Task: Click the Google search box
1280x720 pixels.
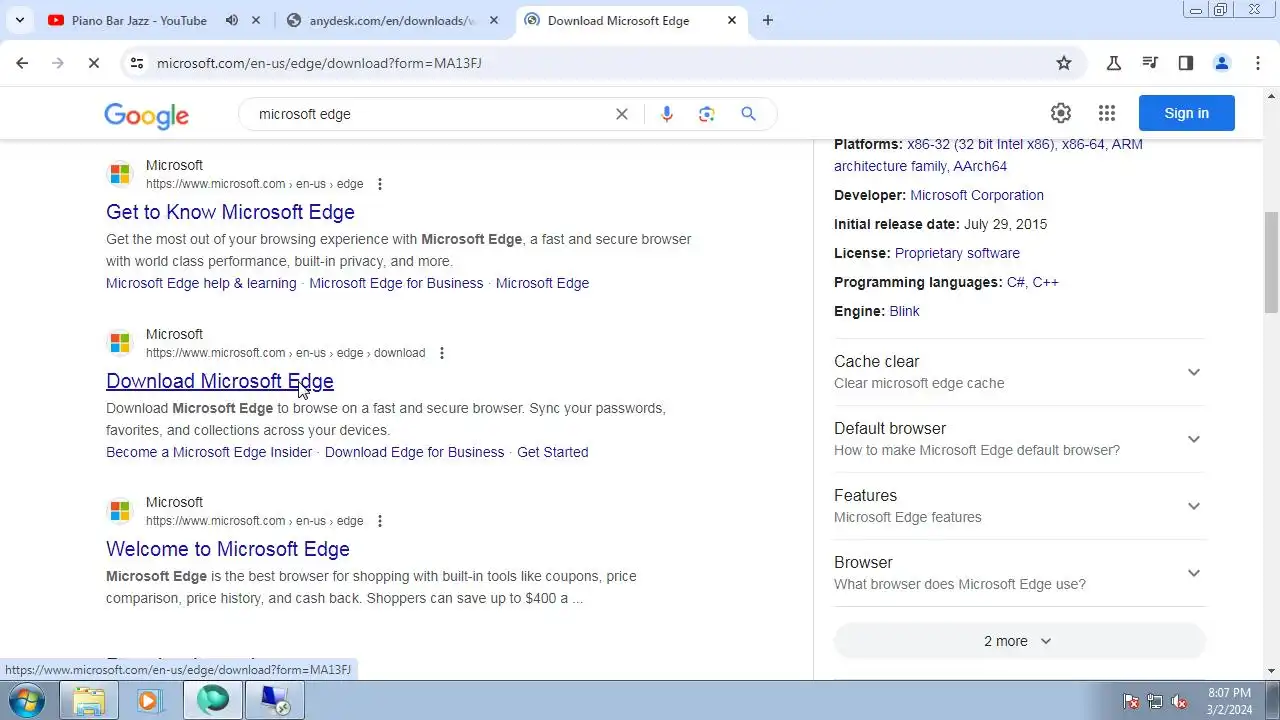Action: [x=430, y=114]
